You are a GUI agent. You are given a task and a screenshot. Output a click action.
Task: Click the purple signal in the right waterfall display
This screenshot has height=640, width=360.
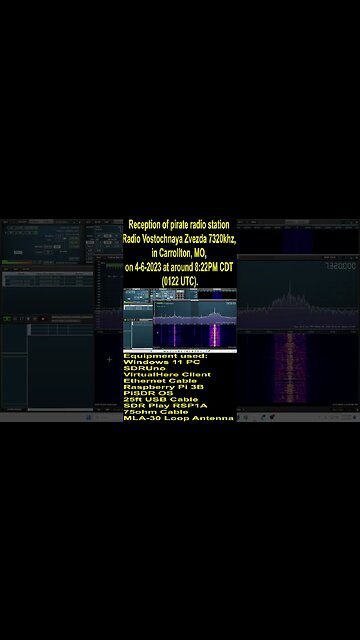(290, 368)
